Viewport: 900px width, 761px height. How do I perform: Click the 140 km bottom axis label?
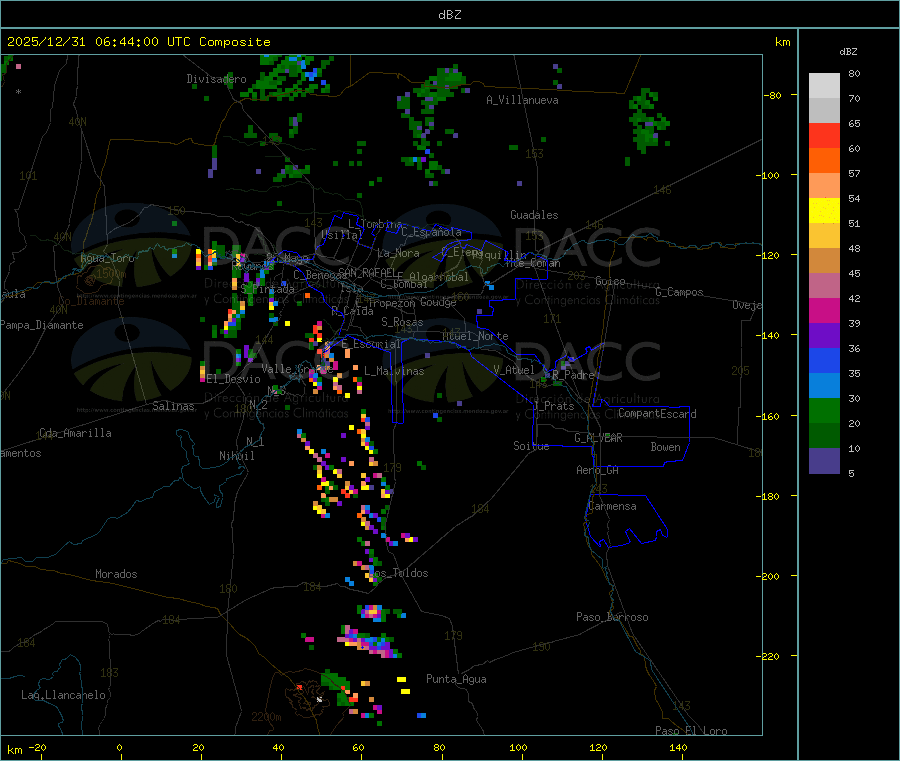point(678,747)
